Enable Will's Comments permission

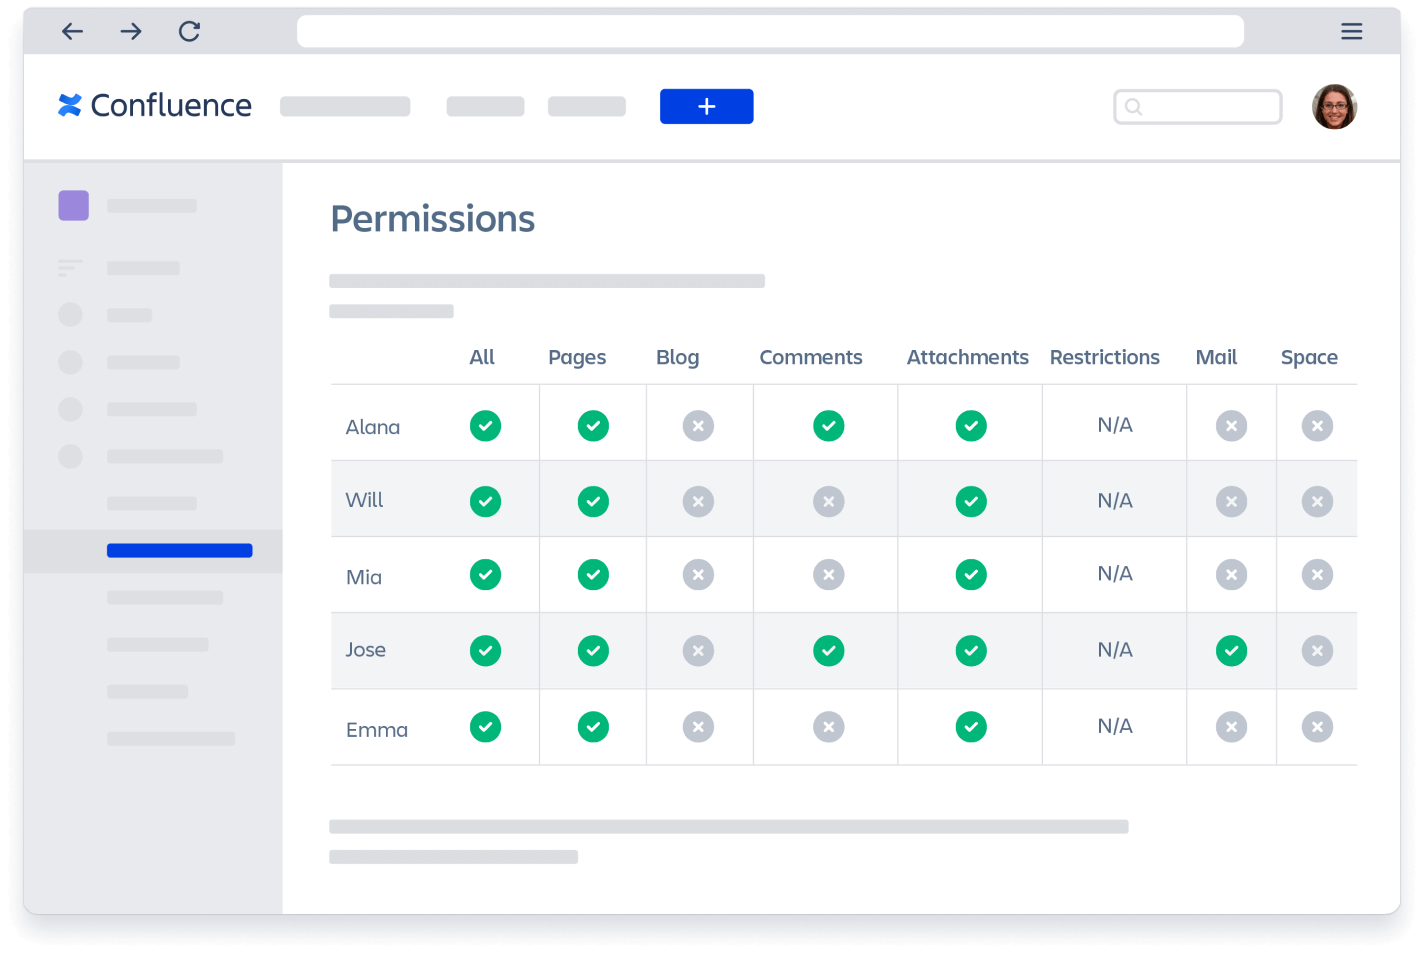pos(828,501)
